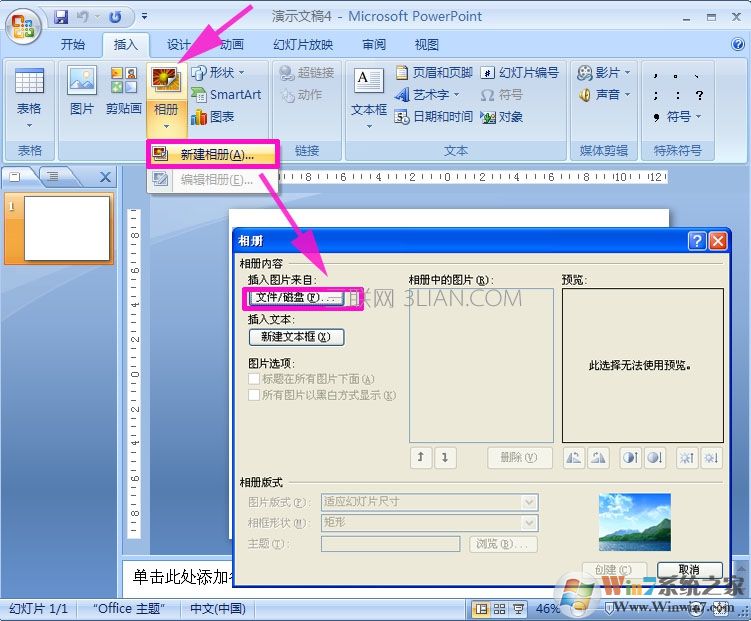The image size is (751, 621).
Task: Click the 符号 omega symbol command
Action: coord(501,95)
